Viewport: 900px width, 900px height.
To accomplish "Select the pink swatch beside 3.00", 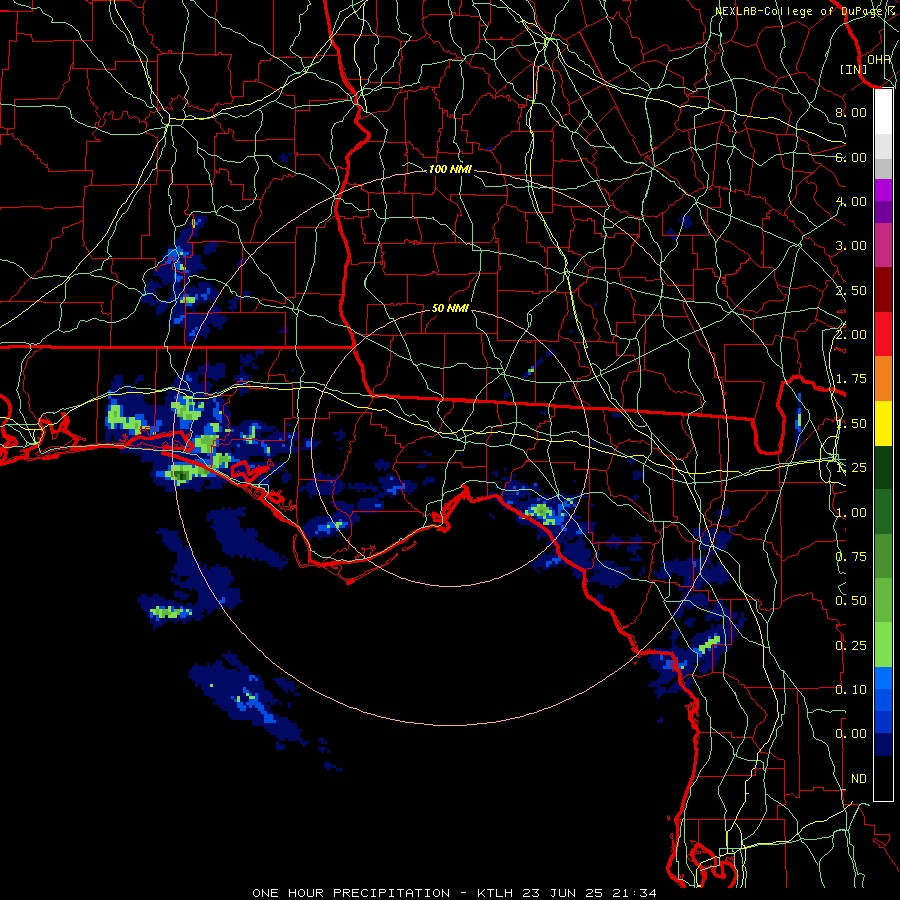I will tap(883, 245).
